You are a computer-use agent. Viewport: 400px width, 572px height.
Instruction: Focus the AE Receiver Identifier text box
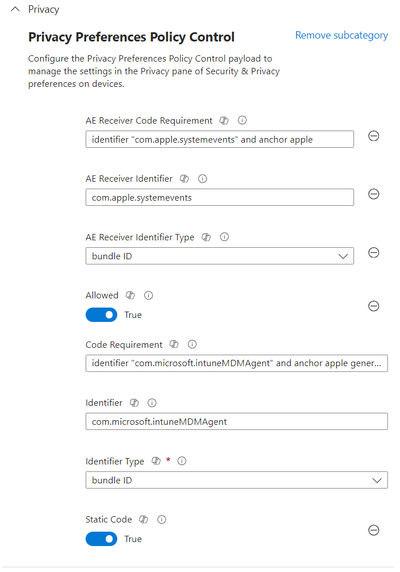(220, 197)
